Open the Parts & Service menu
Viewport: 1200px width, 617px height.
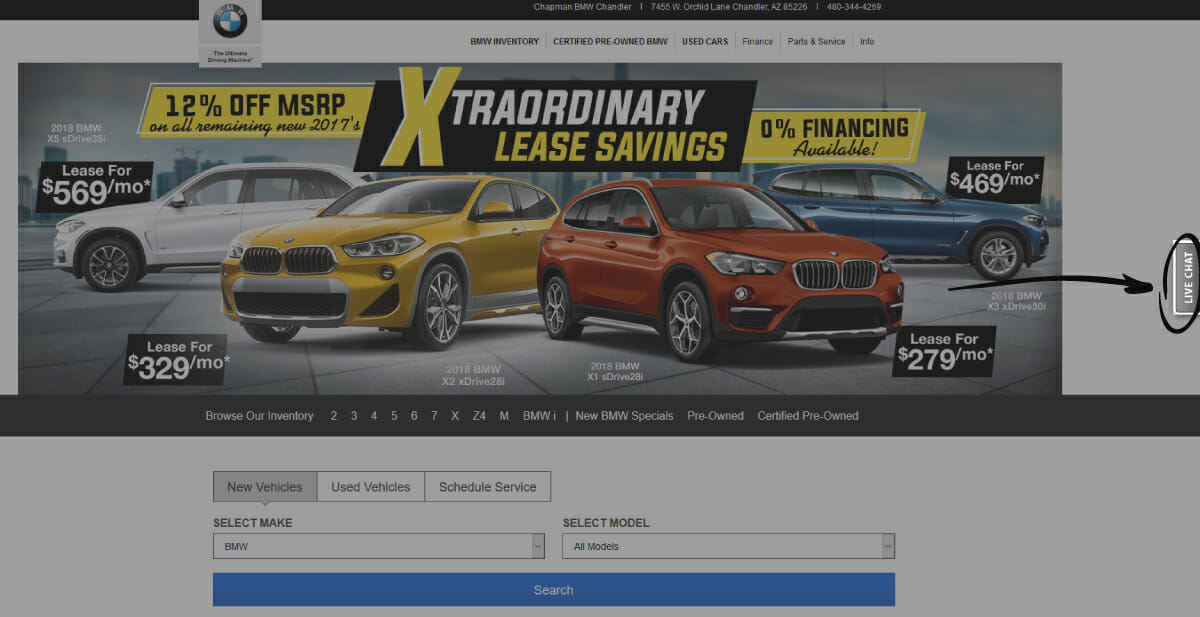[x=816, y=42]
